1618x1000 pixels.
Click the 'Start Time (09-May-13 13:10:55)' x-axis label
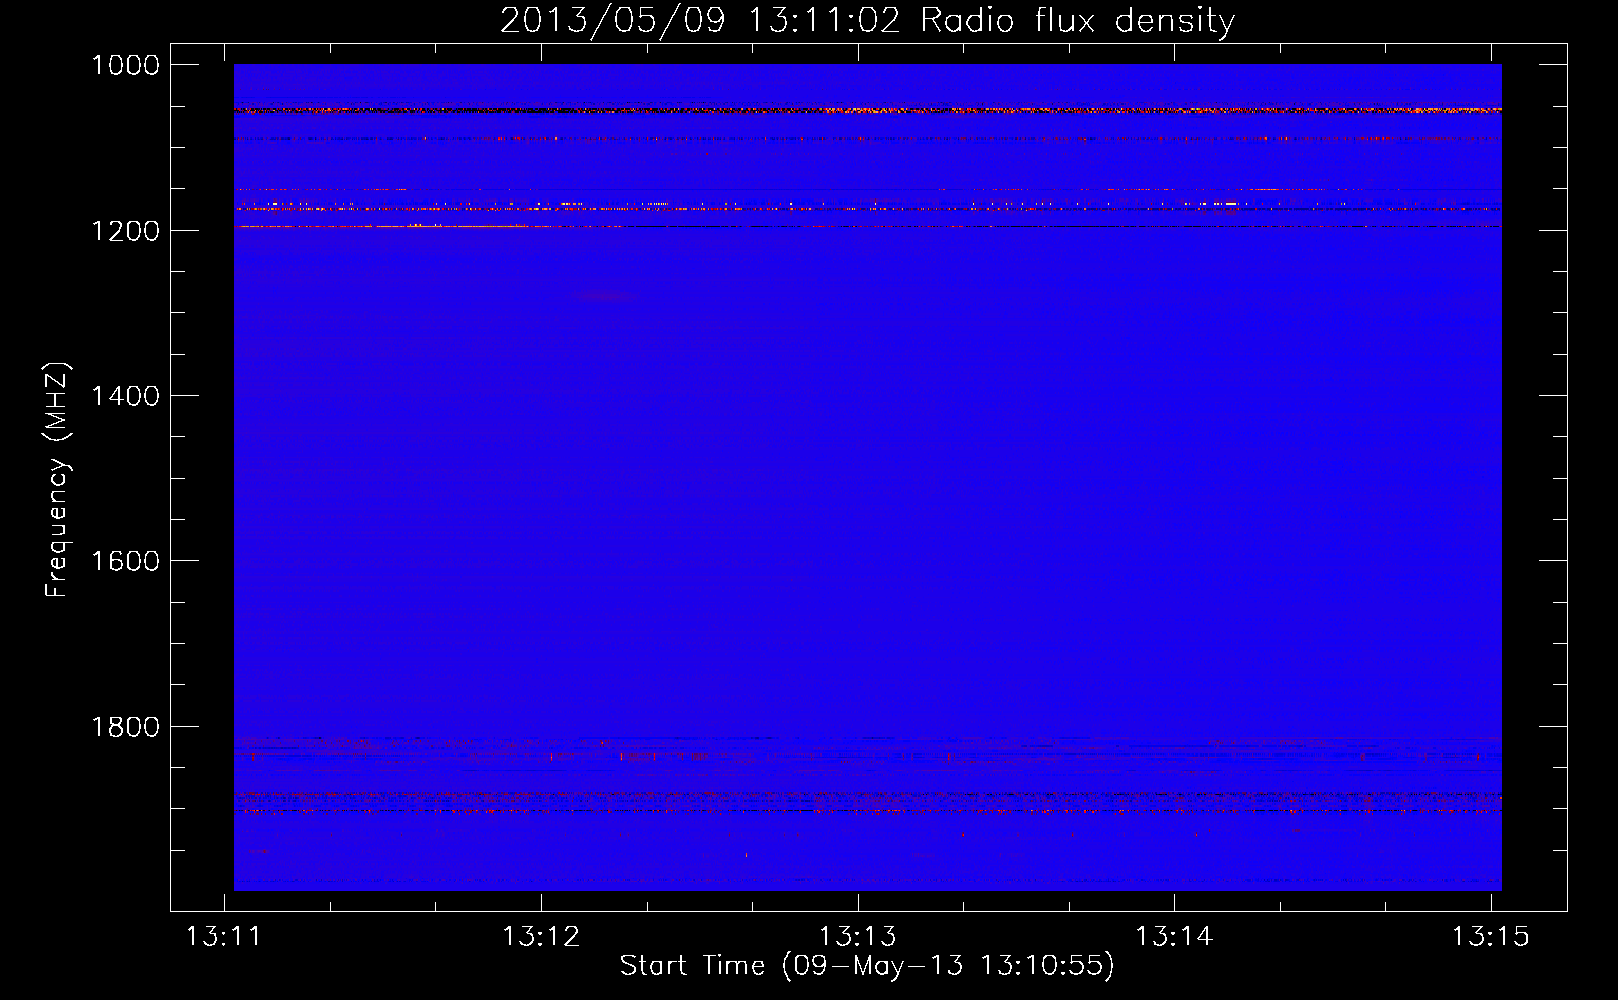pyautogui.click(x=866, y=965)
